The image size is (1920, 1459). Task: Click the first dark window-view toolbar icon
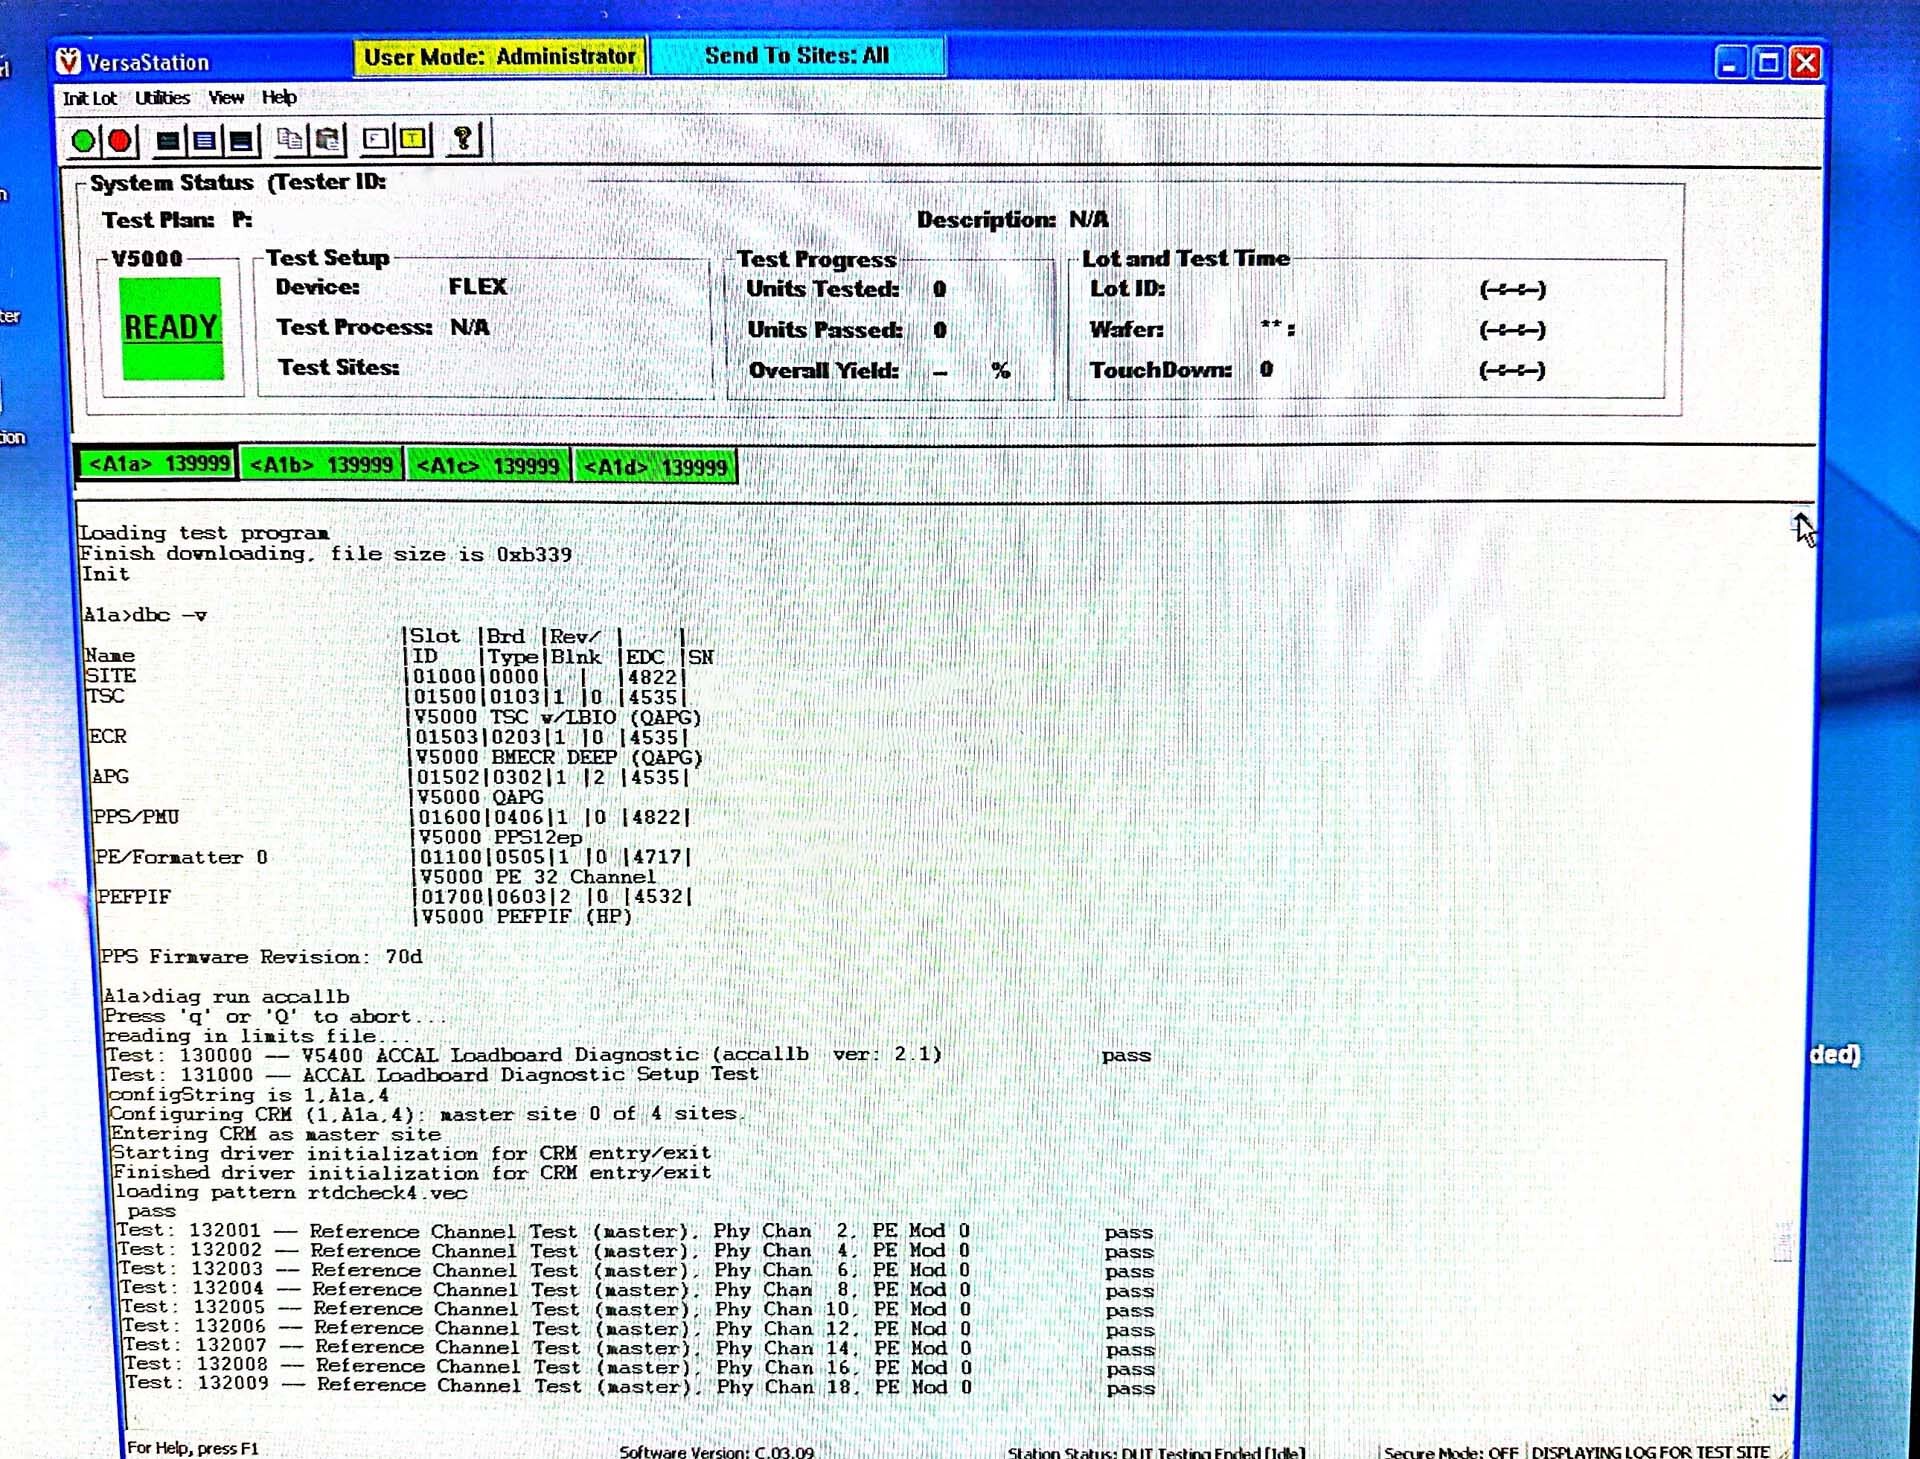[x=169, y=141]
